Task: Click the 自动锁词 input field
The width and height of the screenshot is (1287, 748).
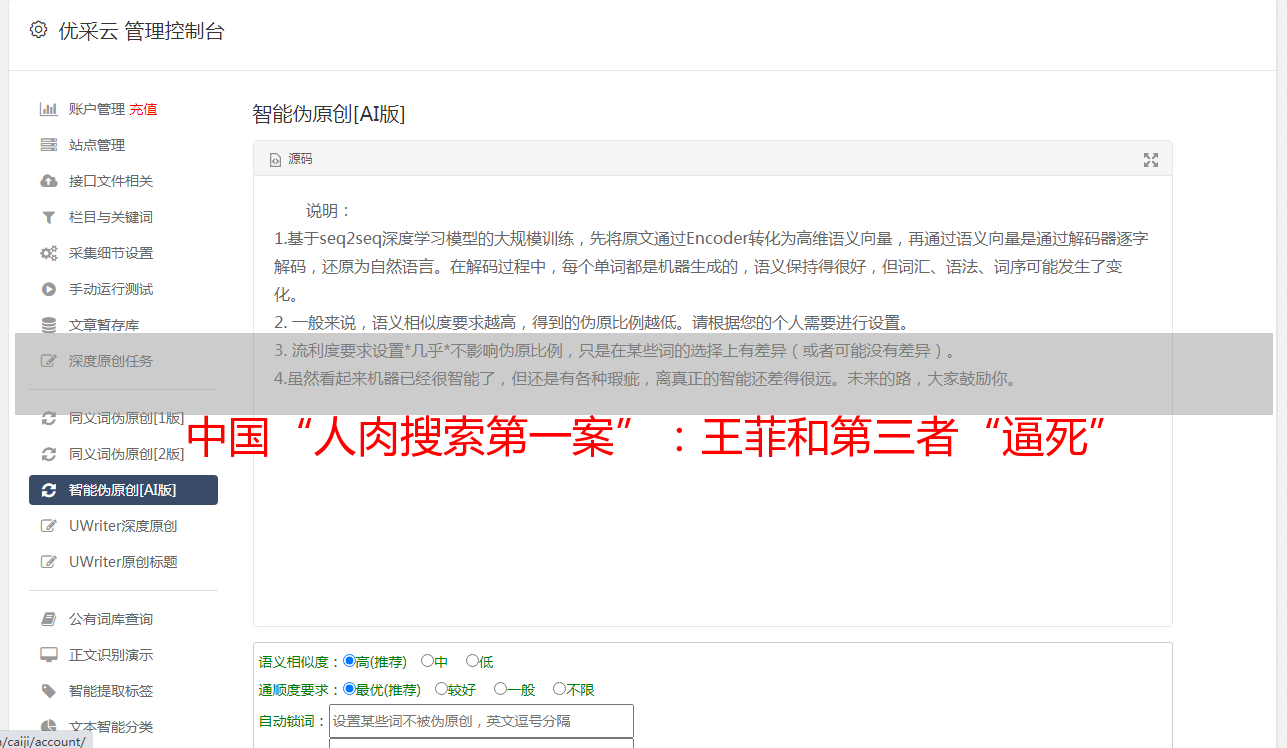Action: pos(481,721)
